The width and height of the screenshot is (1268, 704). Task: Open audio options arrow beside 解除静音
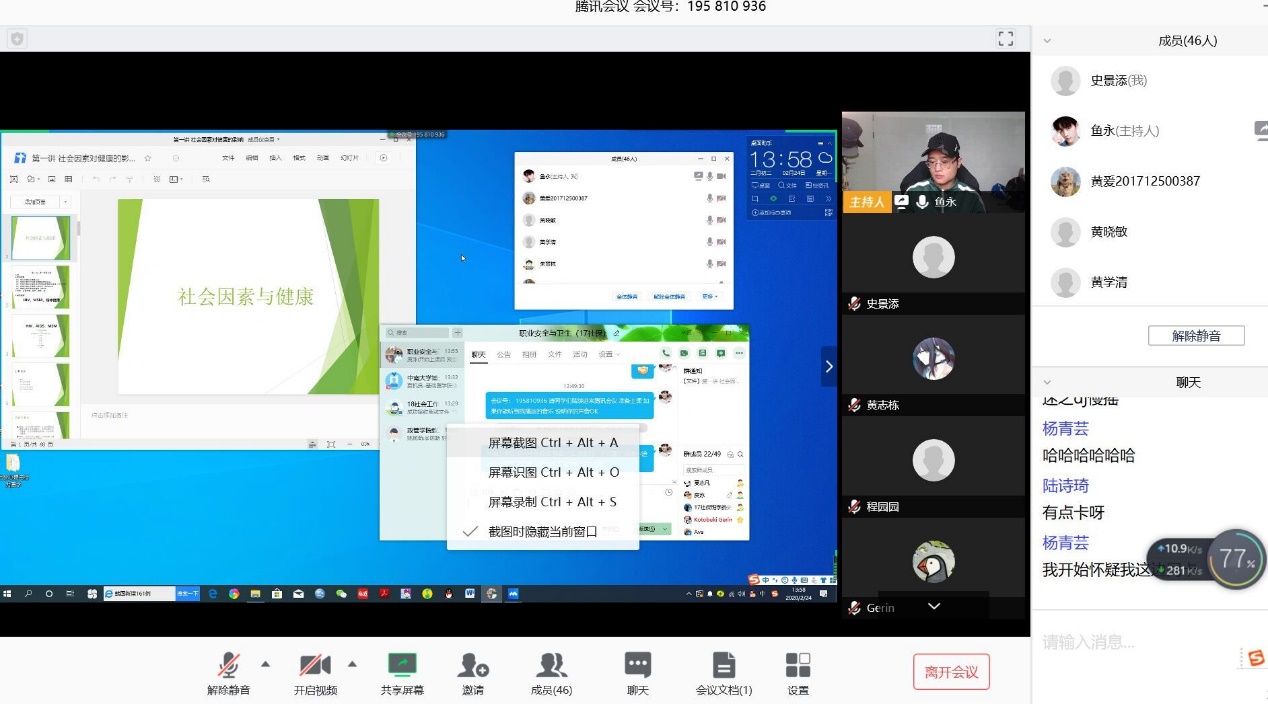(265, 664)
